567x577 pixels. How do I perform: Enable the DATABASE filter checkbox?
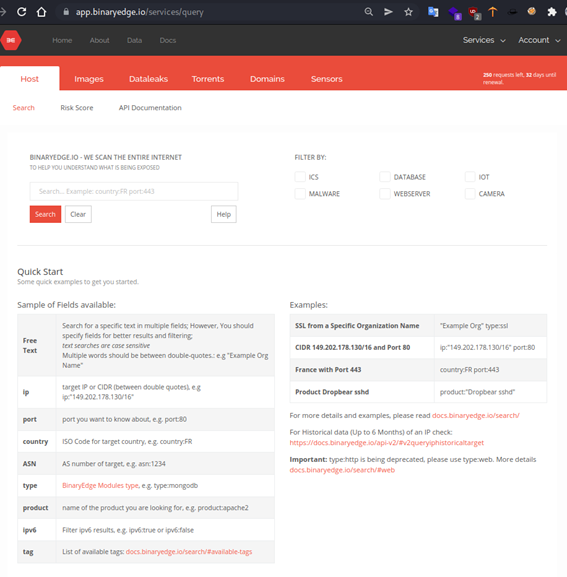click(x=385, y=177)
